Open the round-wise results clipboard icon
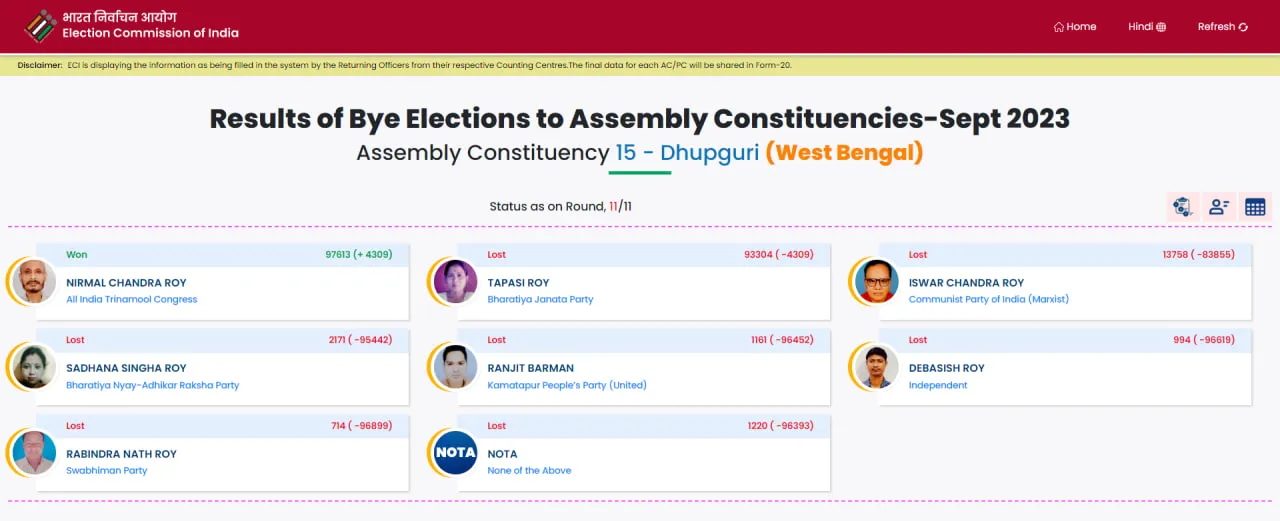The height and width of the screenshot is (521, 1280). coord(1183,207)
